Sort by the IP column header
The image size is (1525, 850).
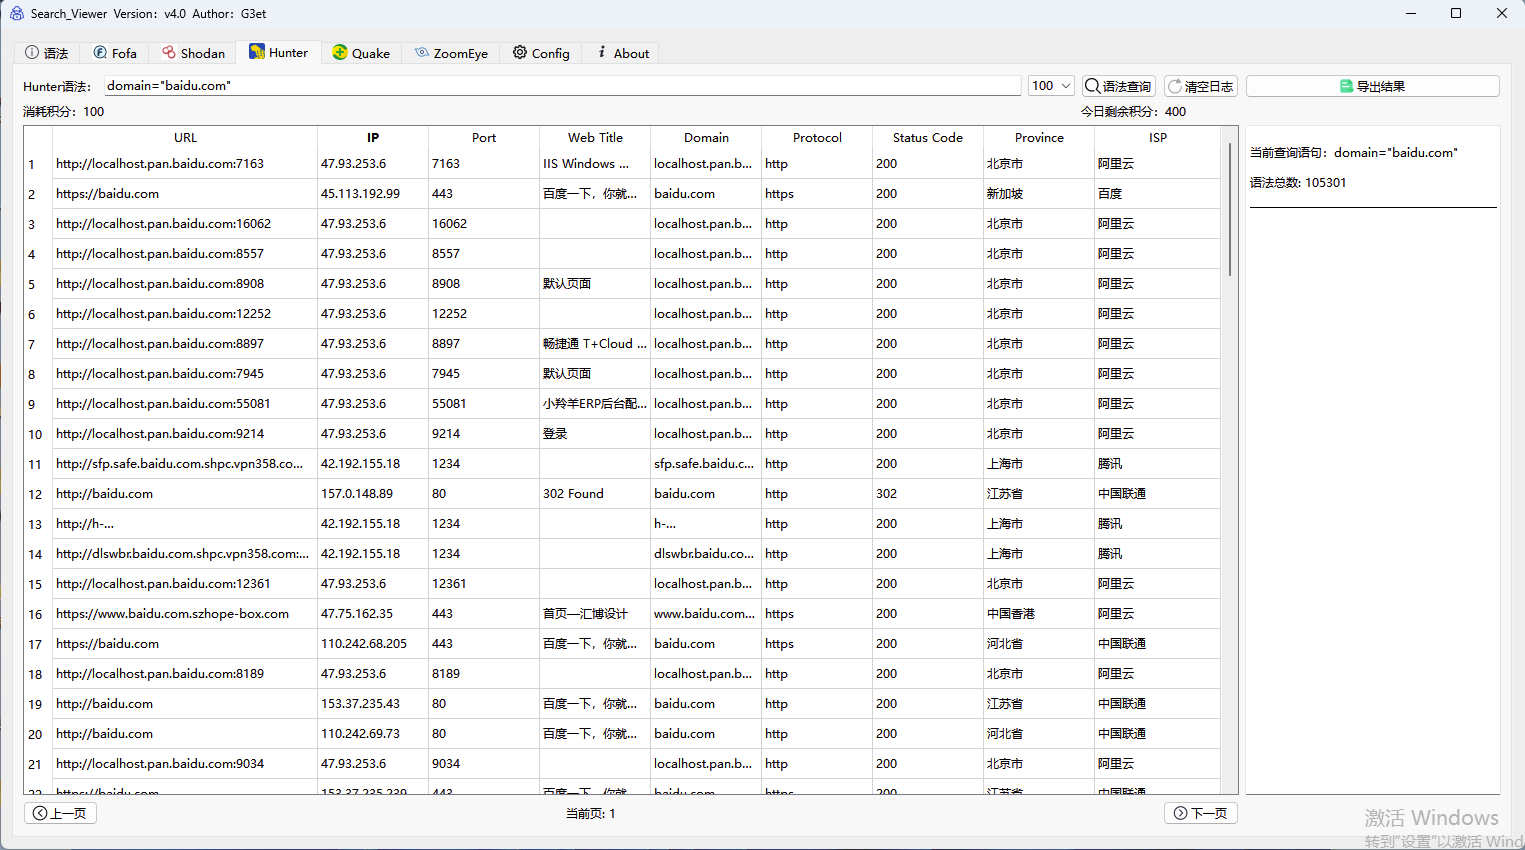[x=373, y=138]
